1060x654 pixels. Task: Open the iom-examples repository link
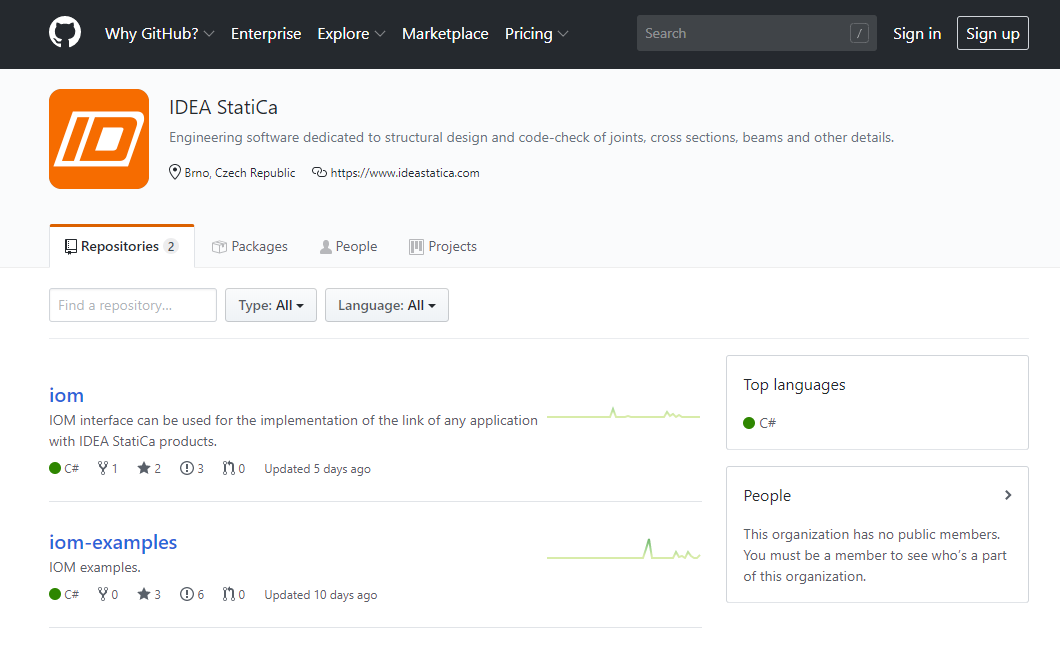(x=112, y=542)
